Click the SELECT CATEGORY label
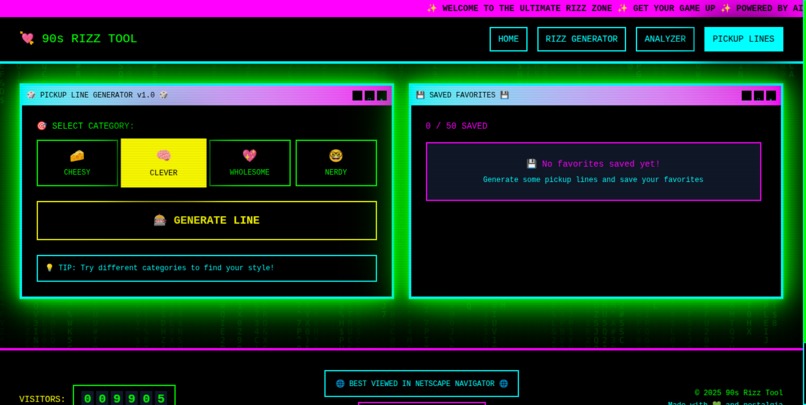Screen dimensions: 806x405 click(93, 126)
